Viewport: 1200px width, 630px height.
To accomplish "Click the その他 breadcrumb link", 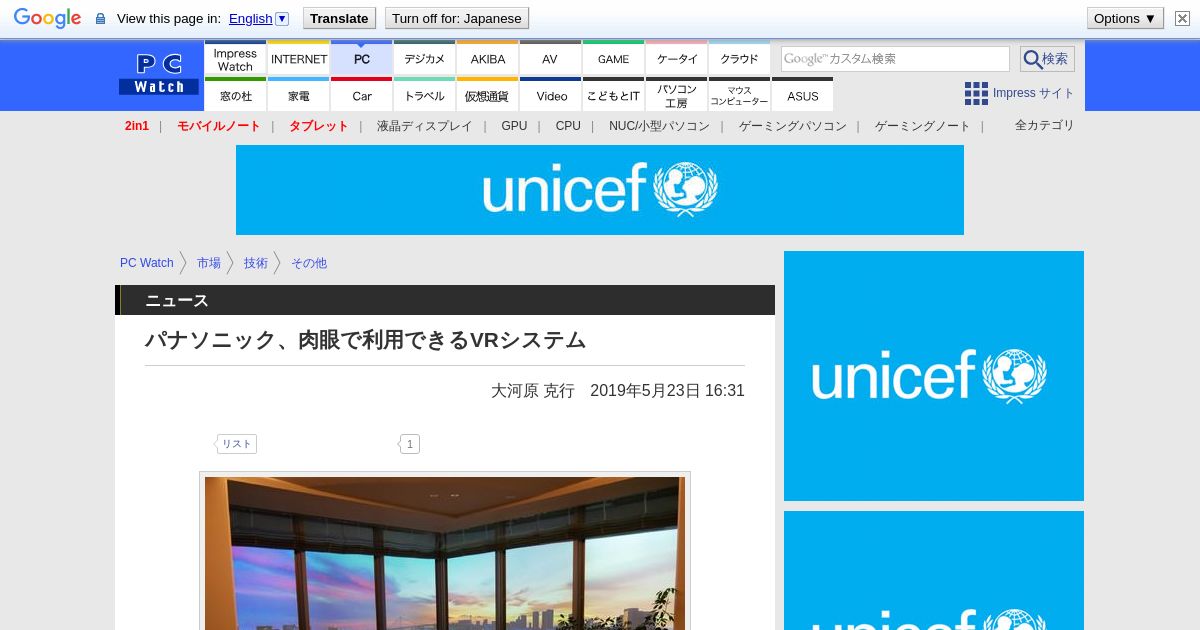I will click(309, 263).
